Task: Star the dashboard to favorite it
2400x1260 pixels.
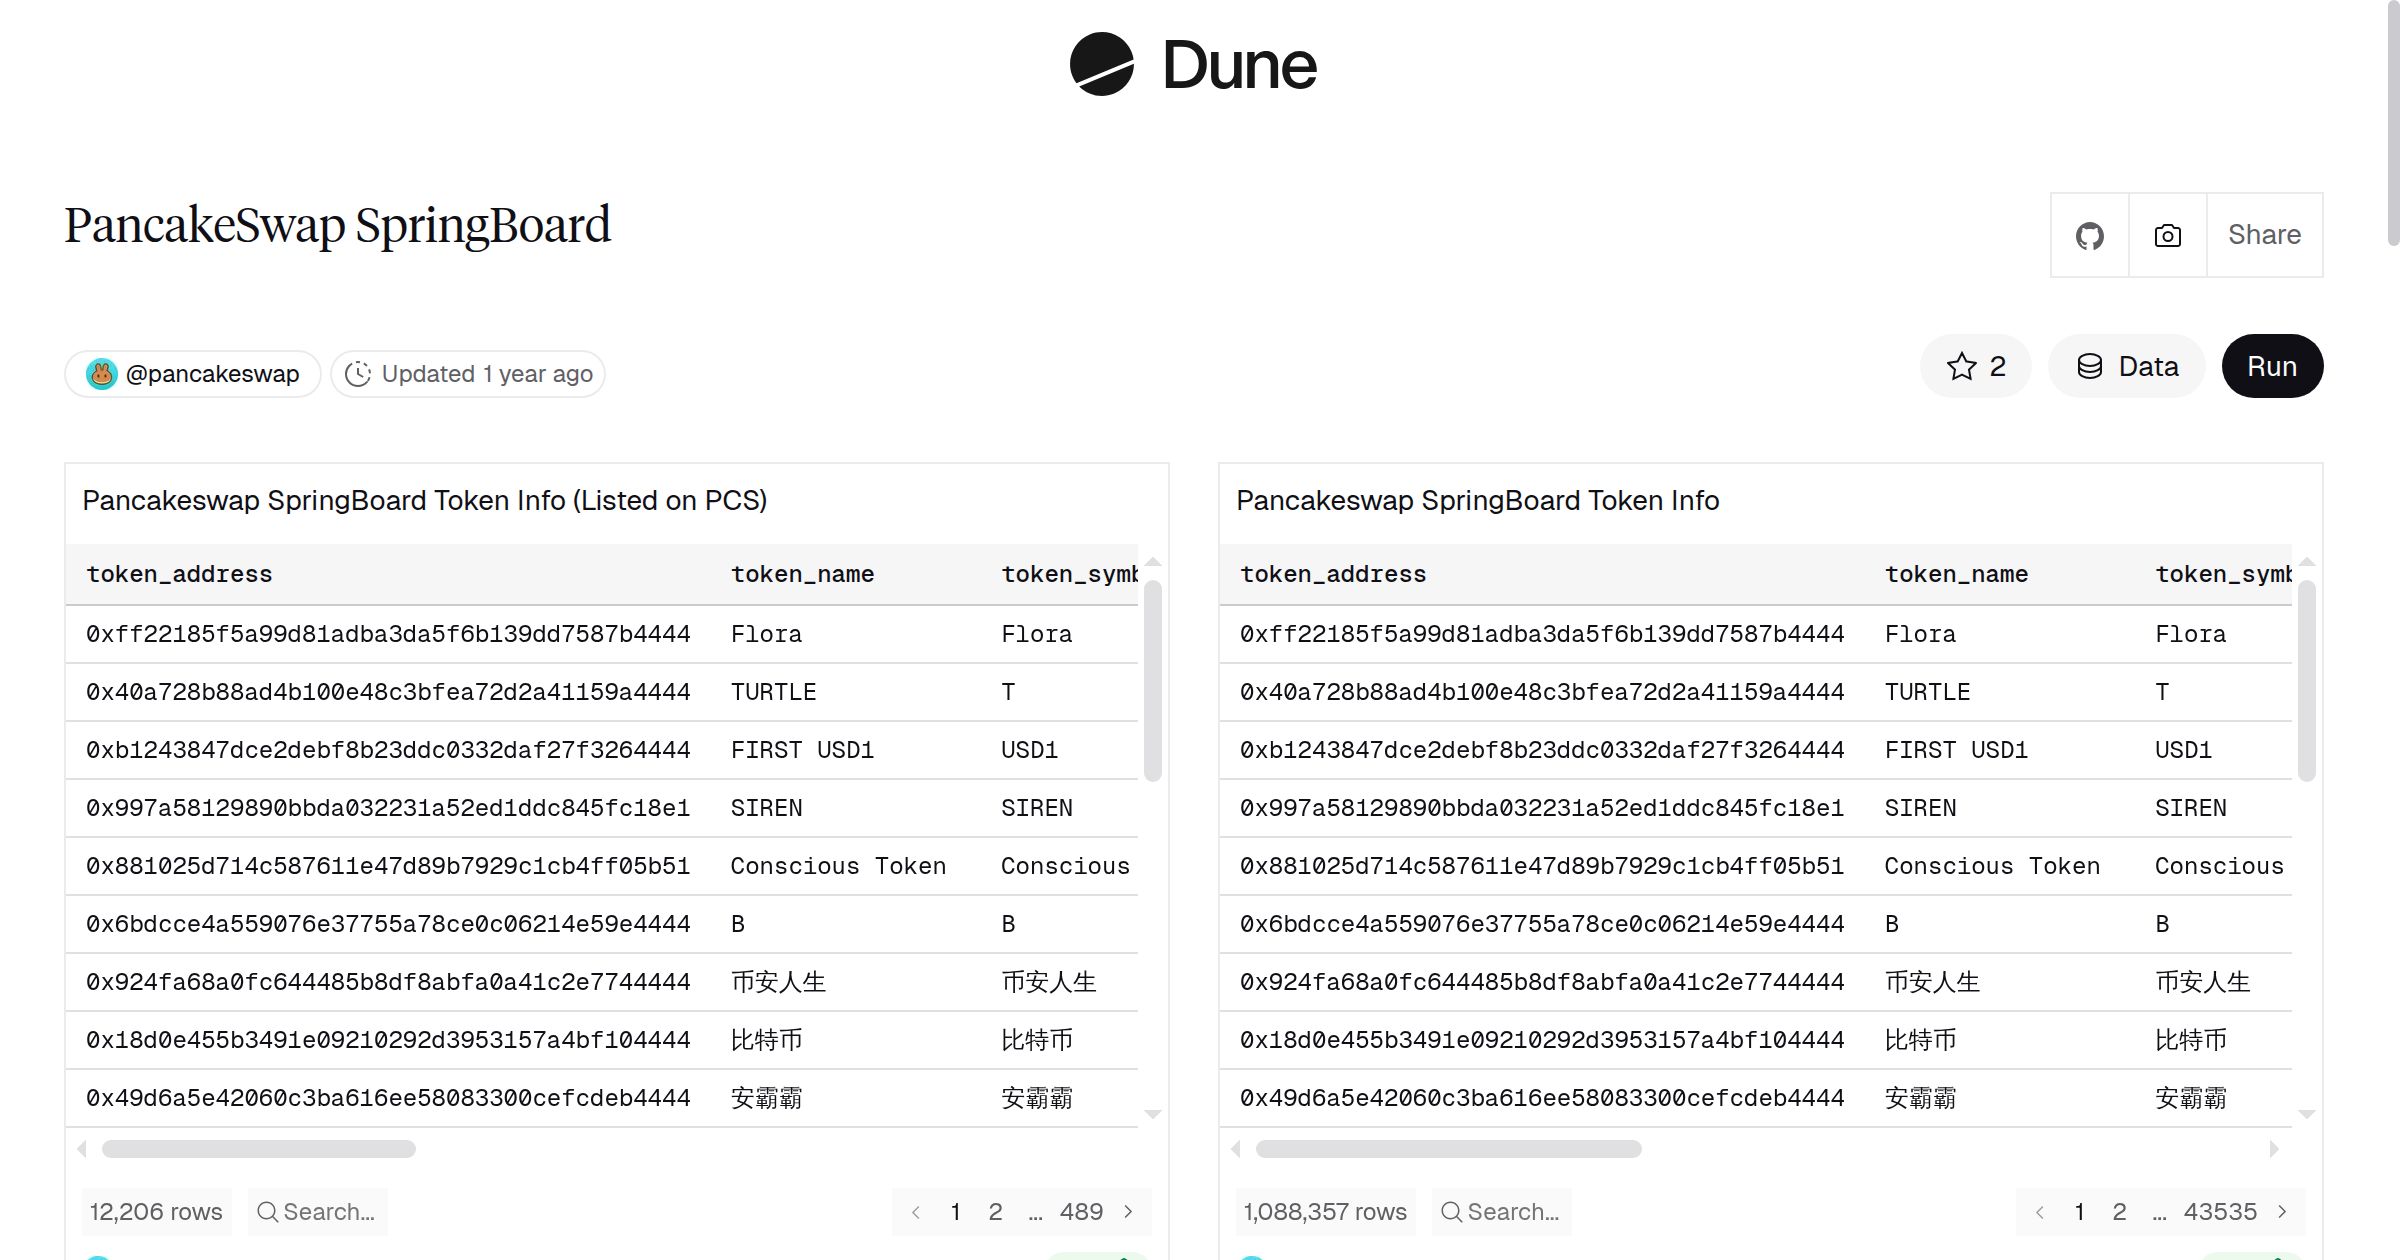Action: [x=1962, y=366]
